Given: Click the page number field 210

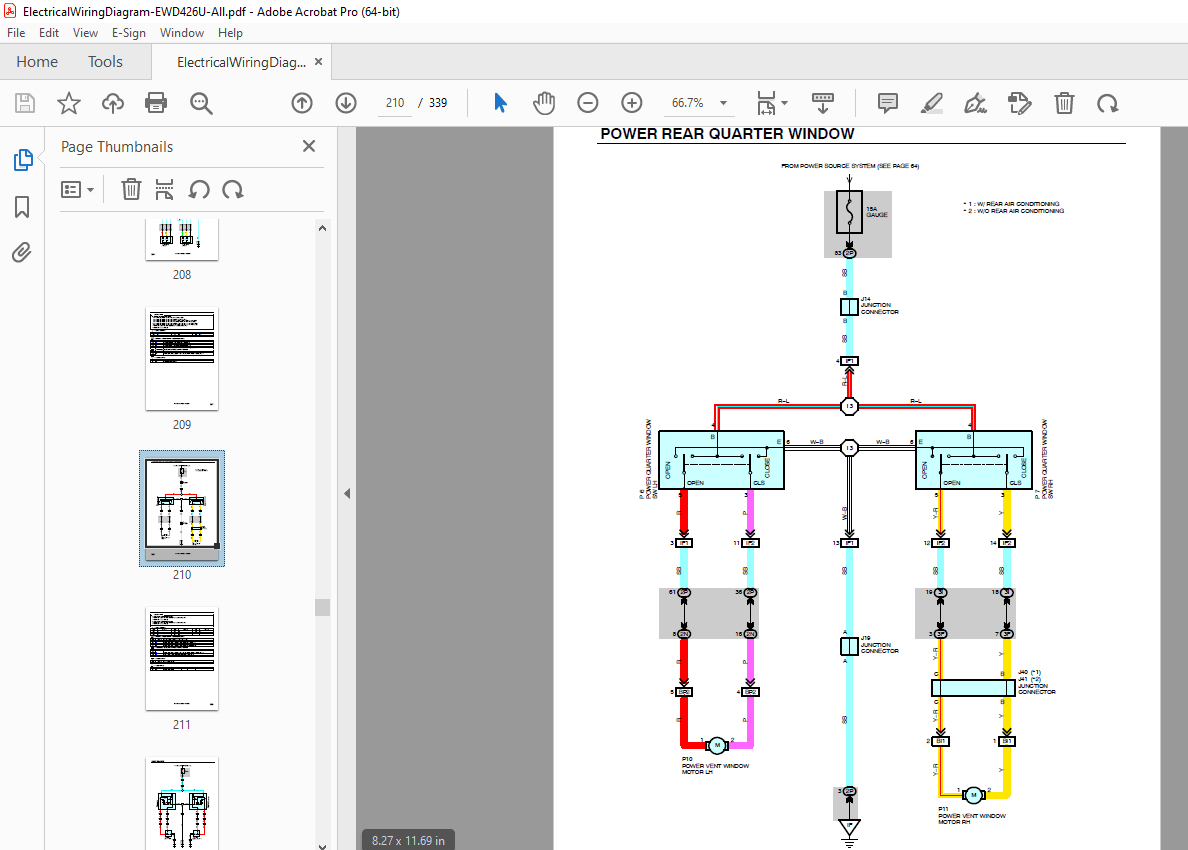Looking at the screenshot, I should [x=395, y=103].
